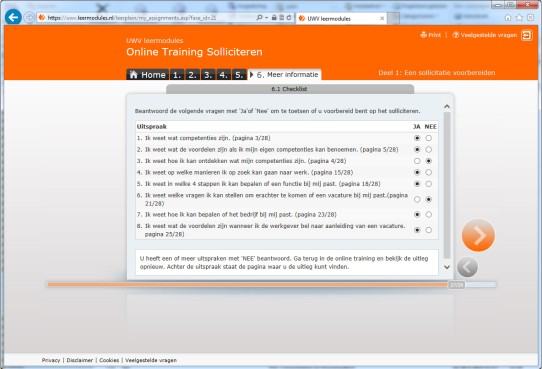
Task: Select NEE for statement 7 bedrijf bij mij past
Action: pos(429,215)
